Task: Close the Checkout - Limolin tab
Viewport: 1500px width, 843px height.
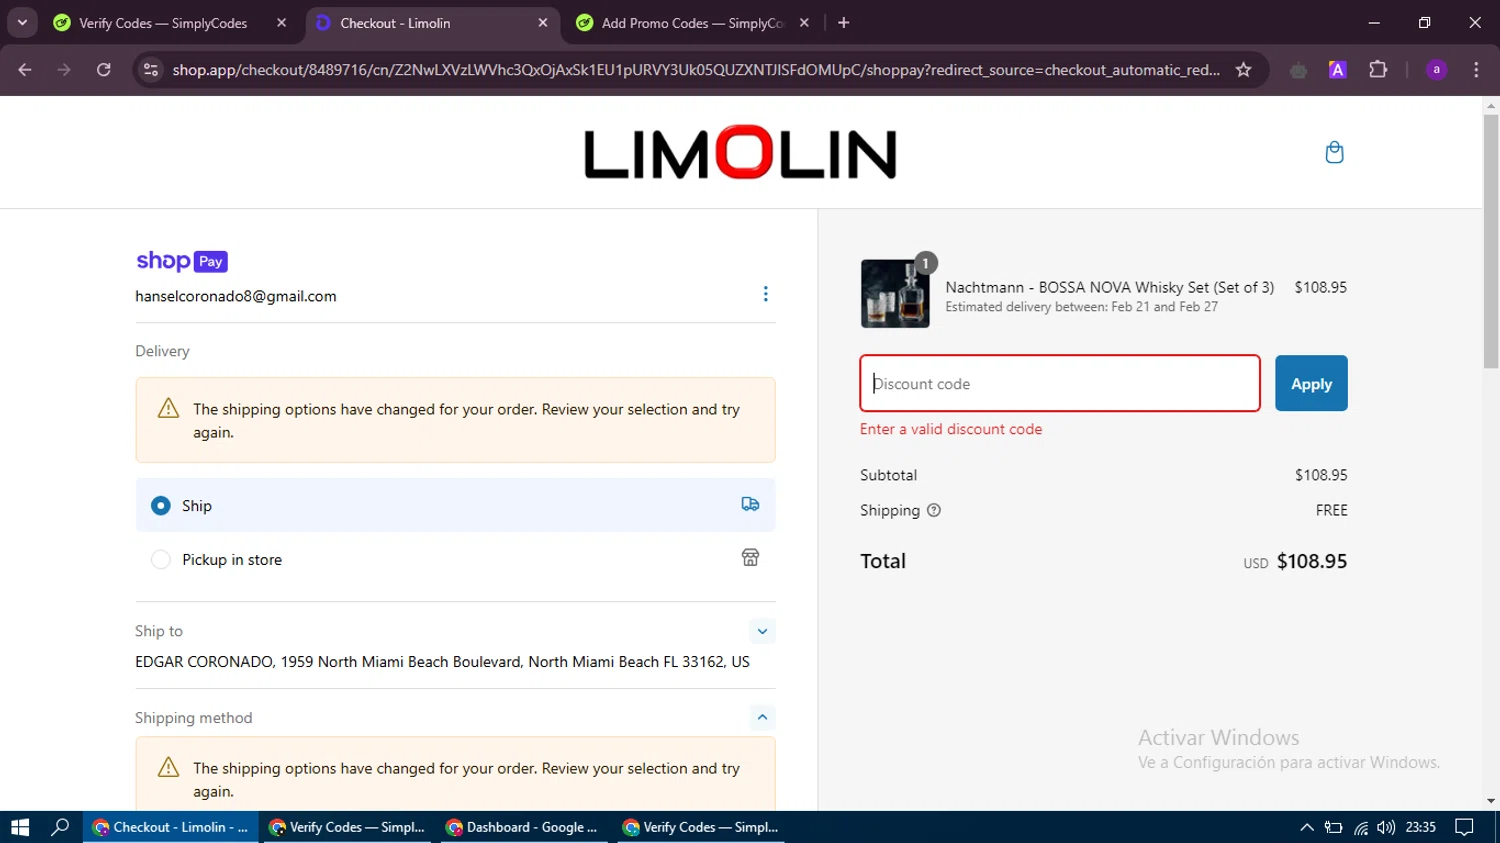Action: pos(543,23)
